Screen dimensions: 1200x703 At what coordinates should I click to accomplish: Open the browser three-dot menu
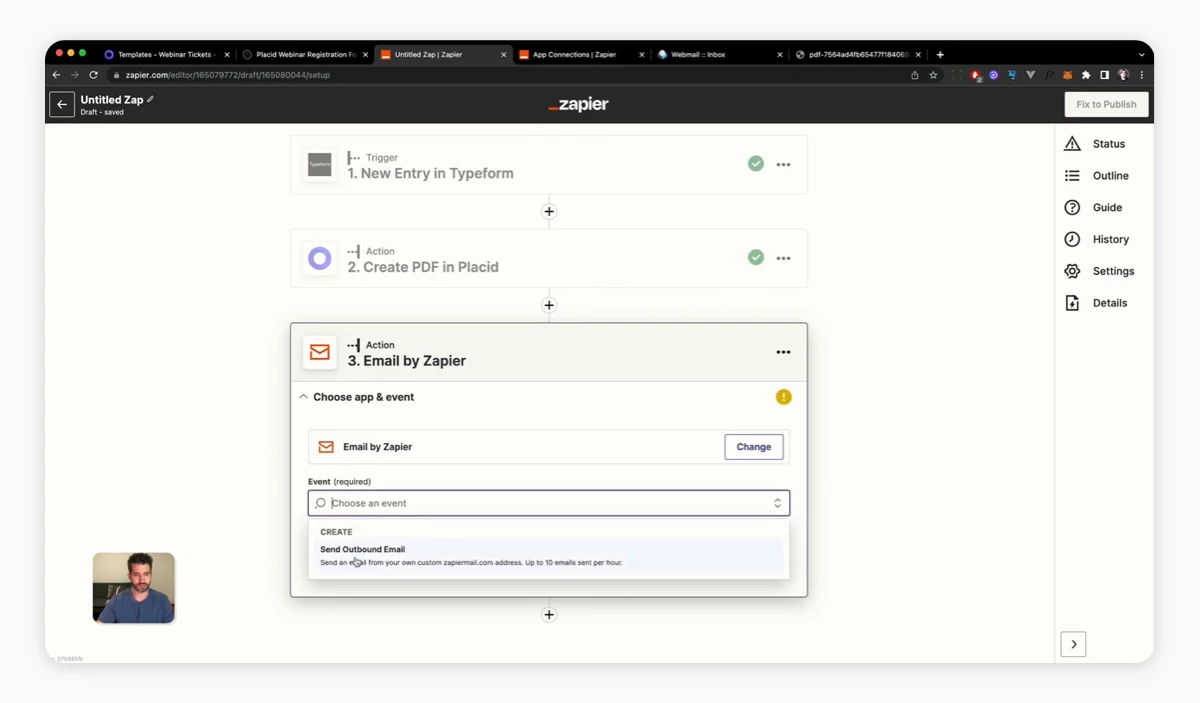click(x=1141, y=75)
